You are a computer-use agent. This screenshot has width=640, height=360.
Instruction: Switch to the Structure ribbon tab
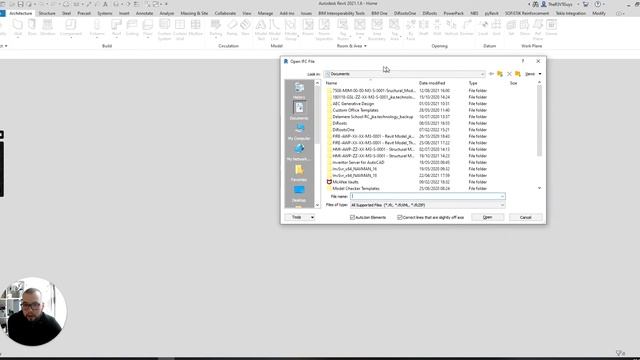pos(47,13)
